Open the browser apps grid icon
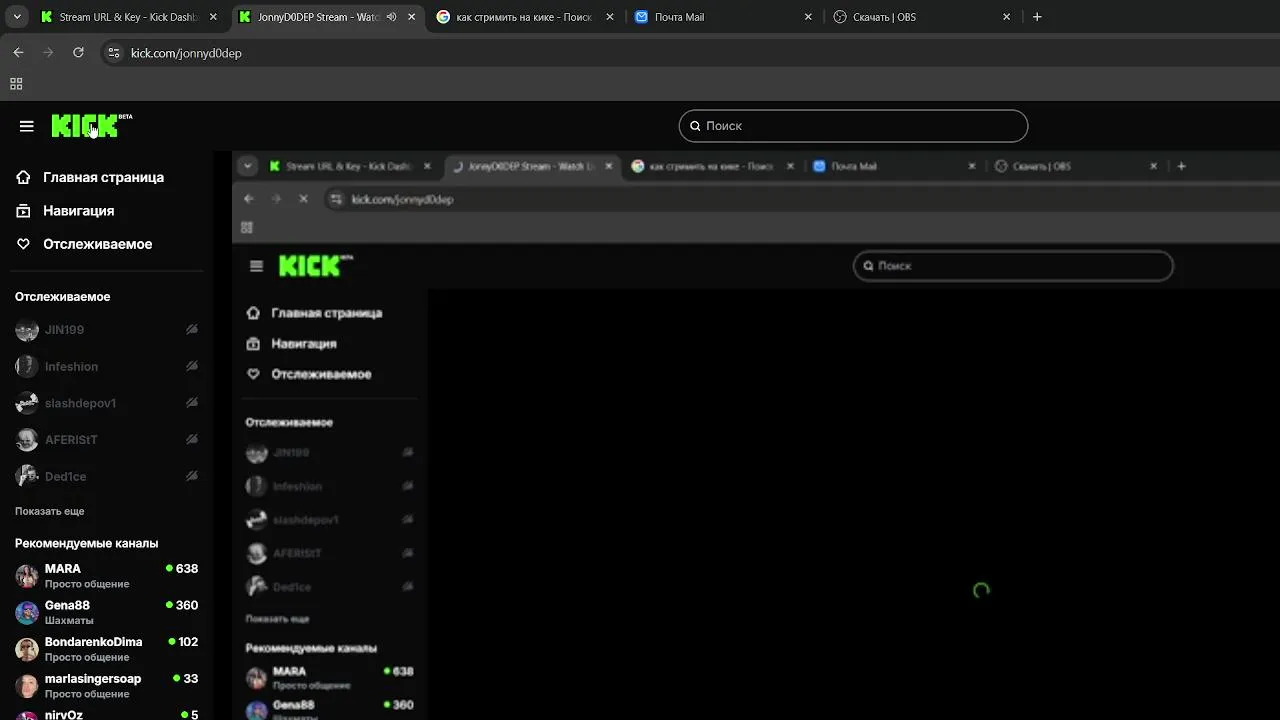Image resolution: width=1280 pixels, height=720 pixels. click(x=16, y=84)
